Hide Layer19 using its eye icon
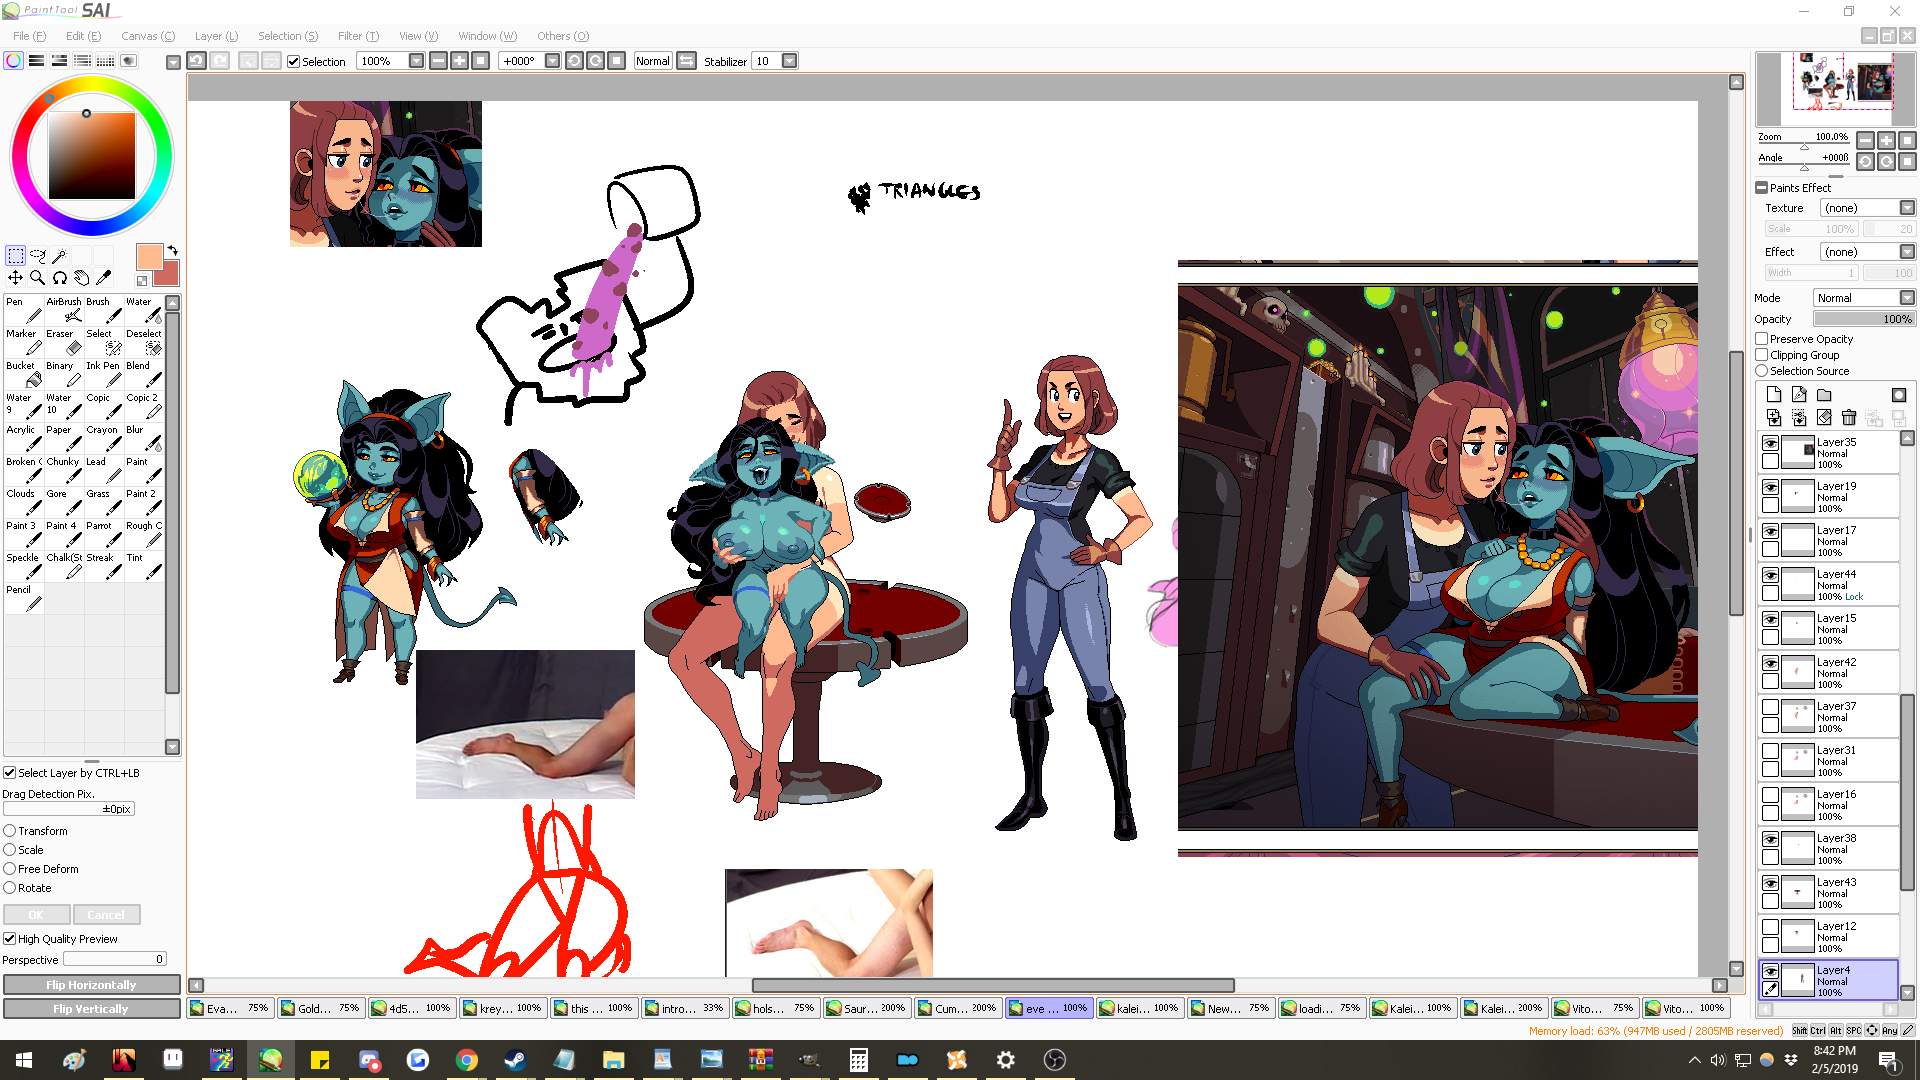 pyautogui.click(x=1770, y=487)
